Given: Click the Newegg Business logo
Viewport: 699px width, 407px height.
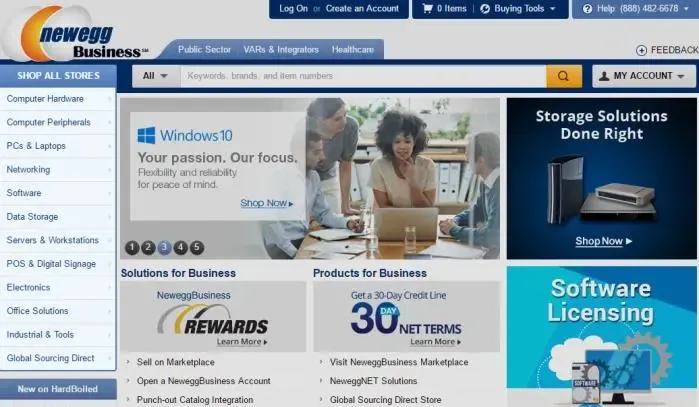Looking at the screenshot, I should [x=76, y=35].
